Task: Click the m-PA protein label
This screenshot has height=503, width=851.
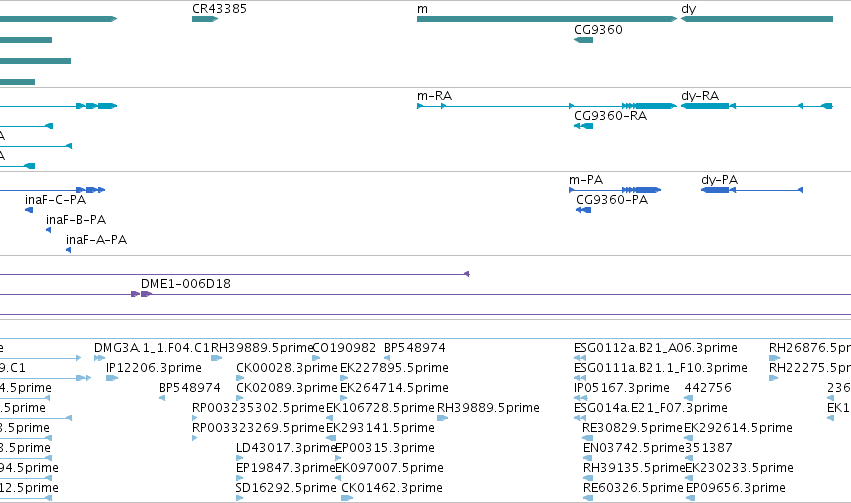Action: click(586, 180)
